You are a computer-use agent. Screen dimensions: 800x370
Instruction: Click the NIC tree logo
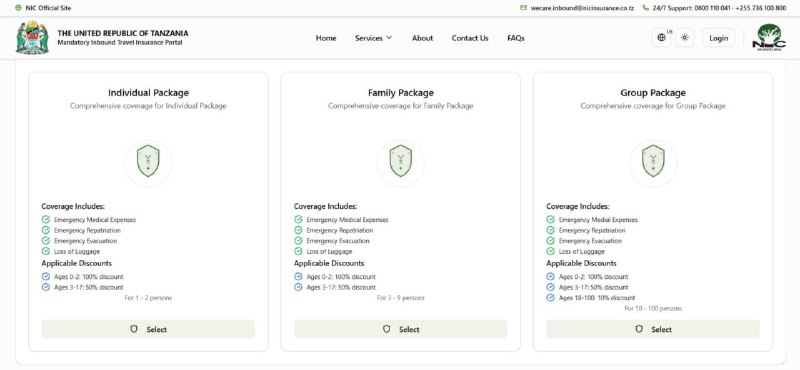[x=769, y=37]
